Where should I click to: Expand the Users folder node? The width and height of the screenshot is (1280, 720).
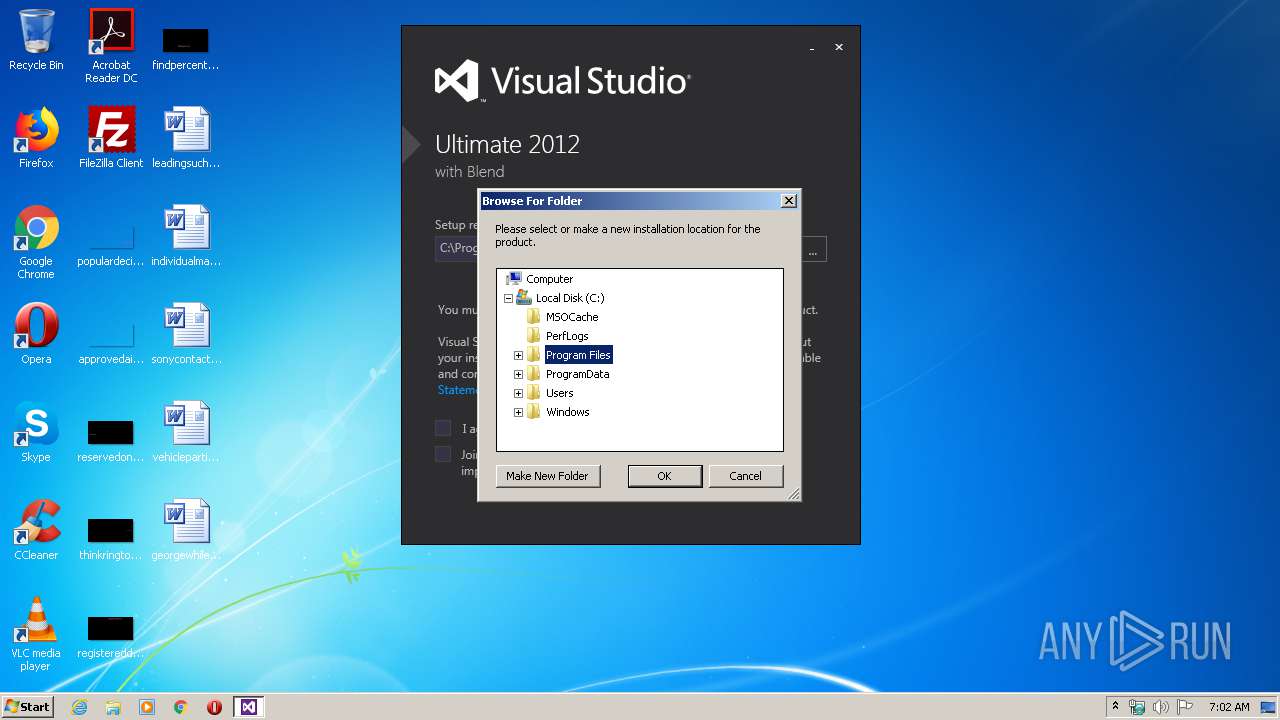pos(518,393)
